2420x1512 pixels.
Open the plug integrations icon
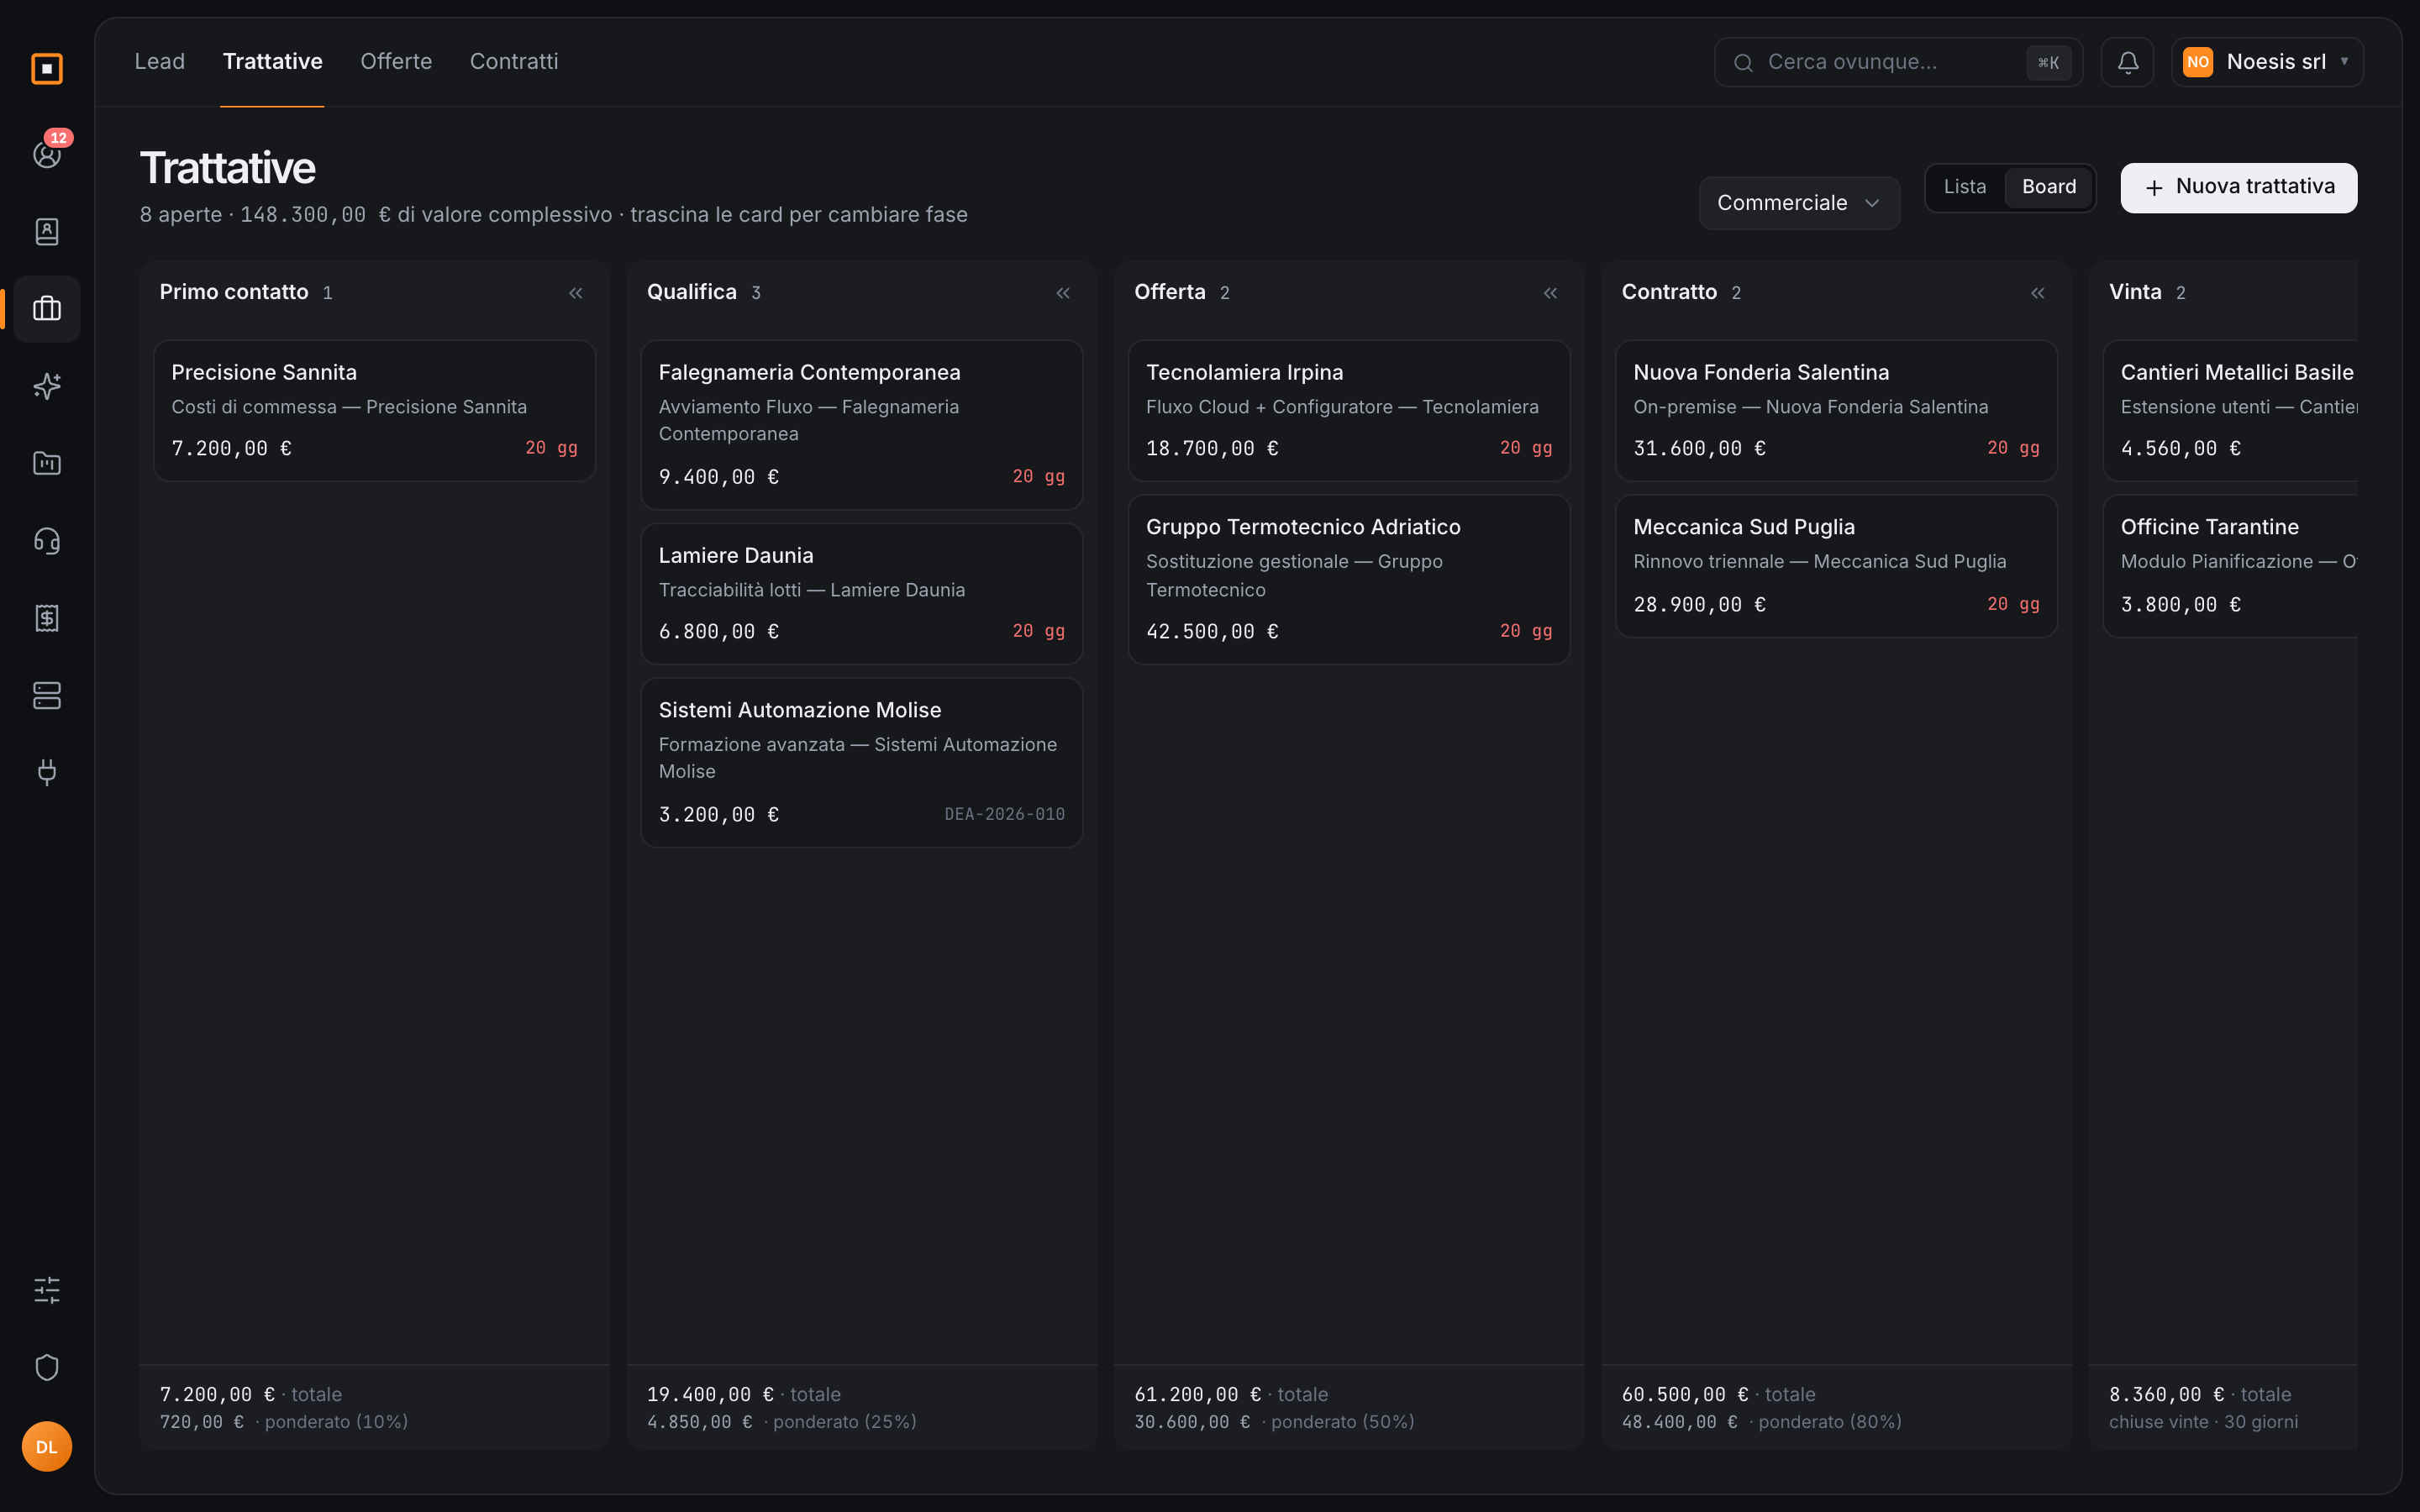[47, 772]
